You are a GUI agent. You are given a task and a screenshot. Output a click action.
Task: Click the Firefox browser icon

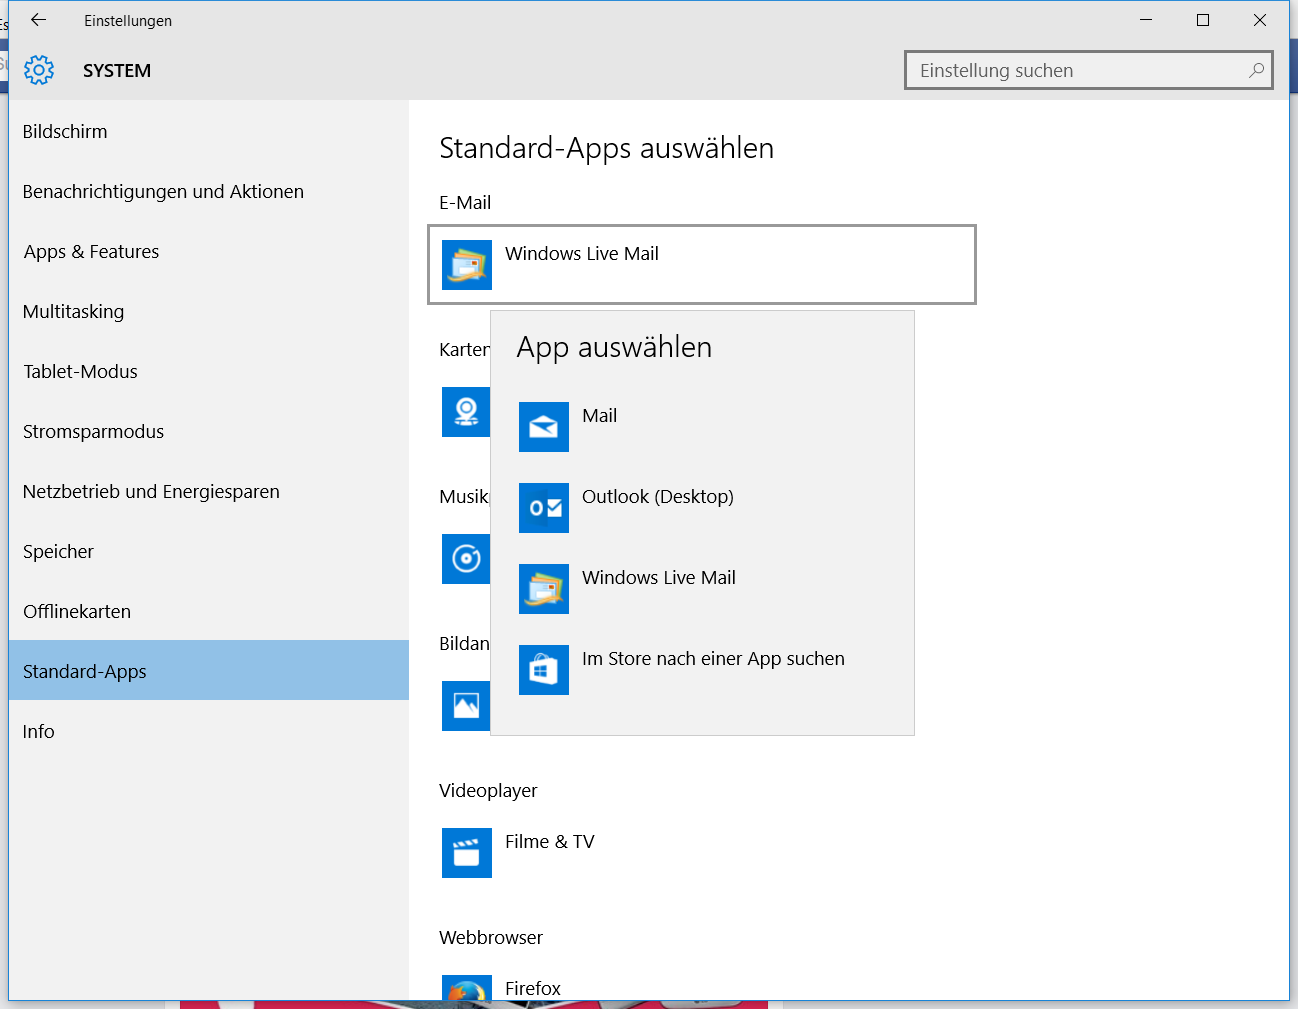tap(466, 989)
